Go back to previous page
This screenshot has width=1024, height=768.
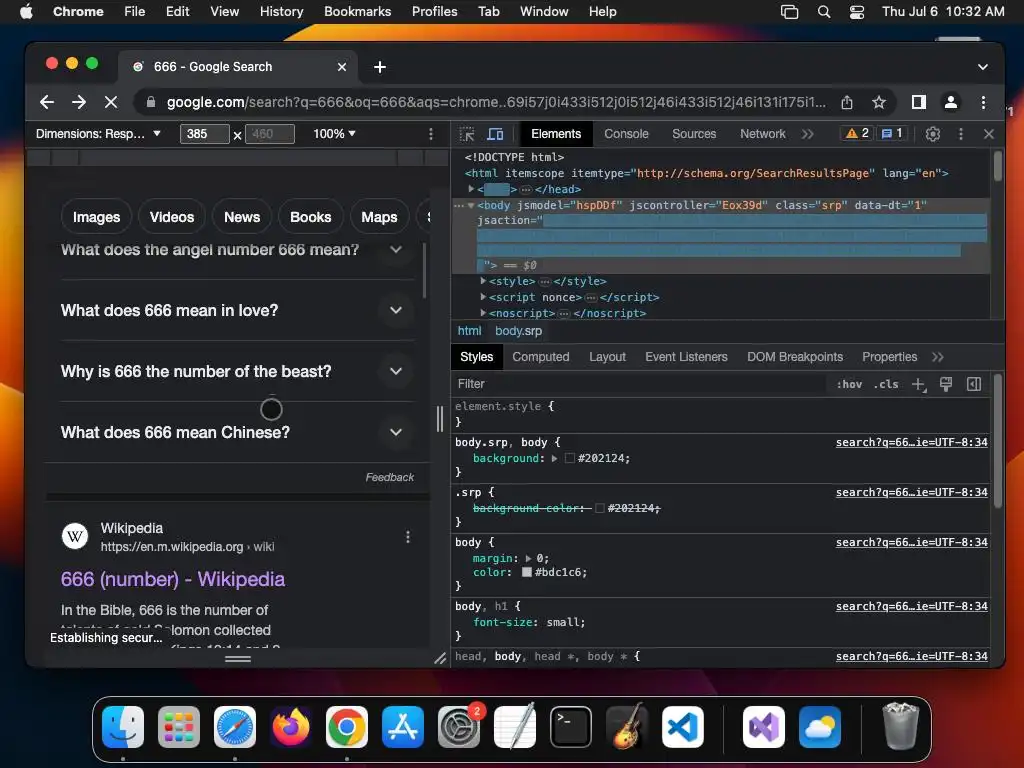point(47,103)
